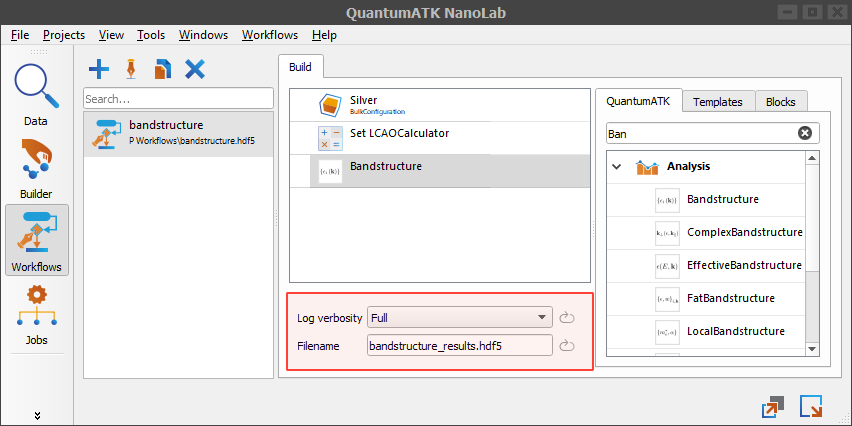Viewport: 852px width, 426px height.
Task: Click the Silver crystal cube icon
Action: point(330,105)
